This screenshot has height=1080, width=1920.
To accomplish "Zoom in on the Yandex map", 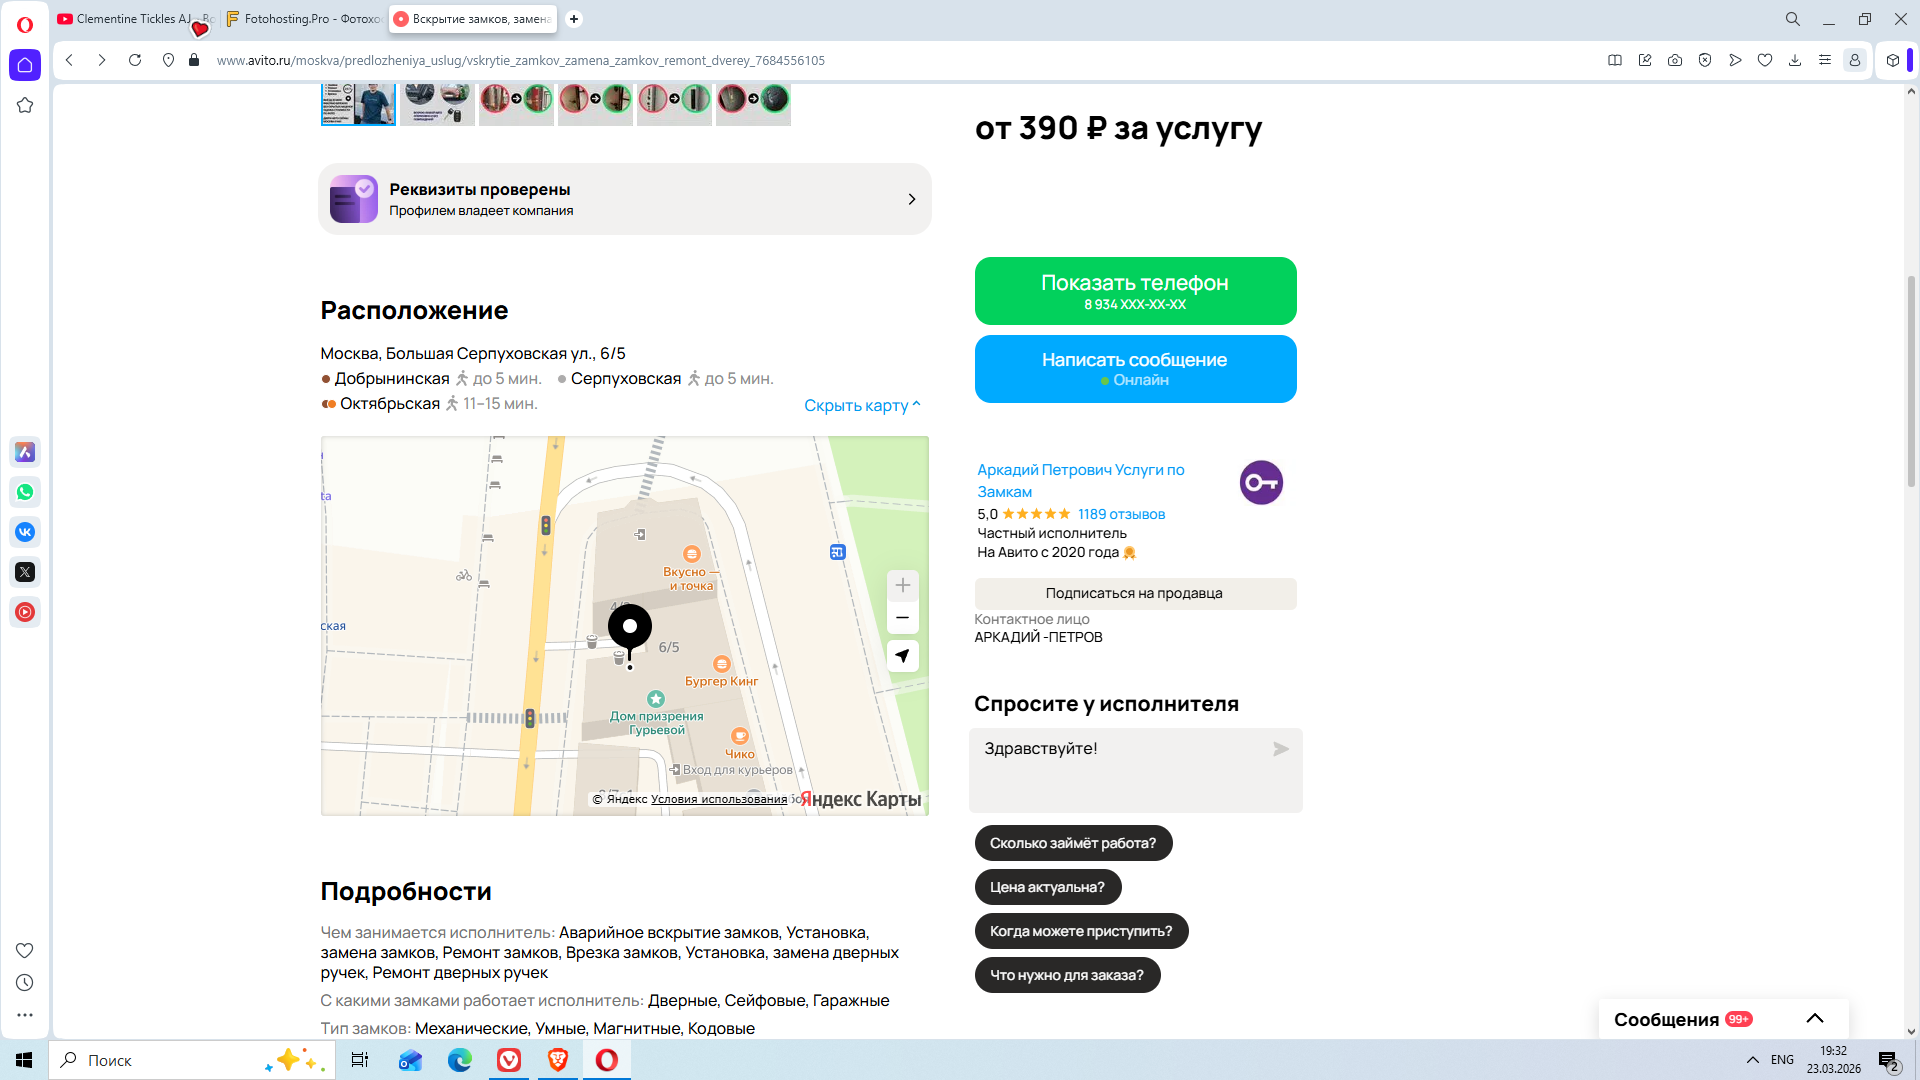I will [902, 585].
